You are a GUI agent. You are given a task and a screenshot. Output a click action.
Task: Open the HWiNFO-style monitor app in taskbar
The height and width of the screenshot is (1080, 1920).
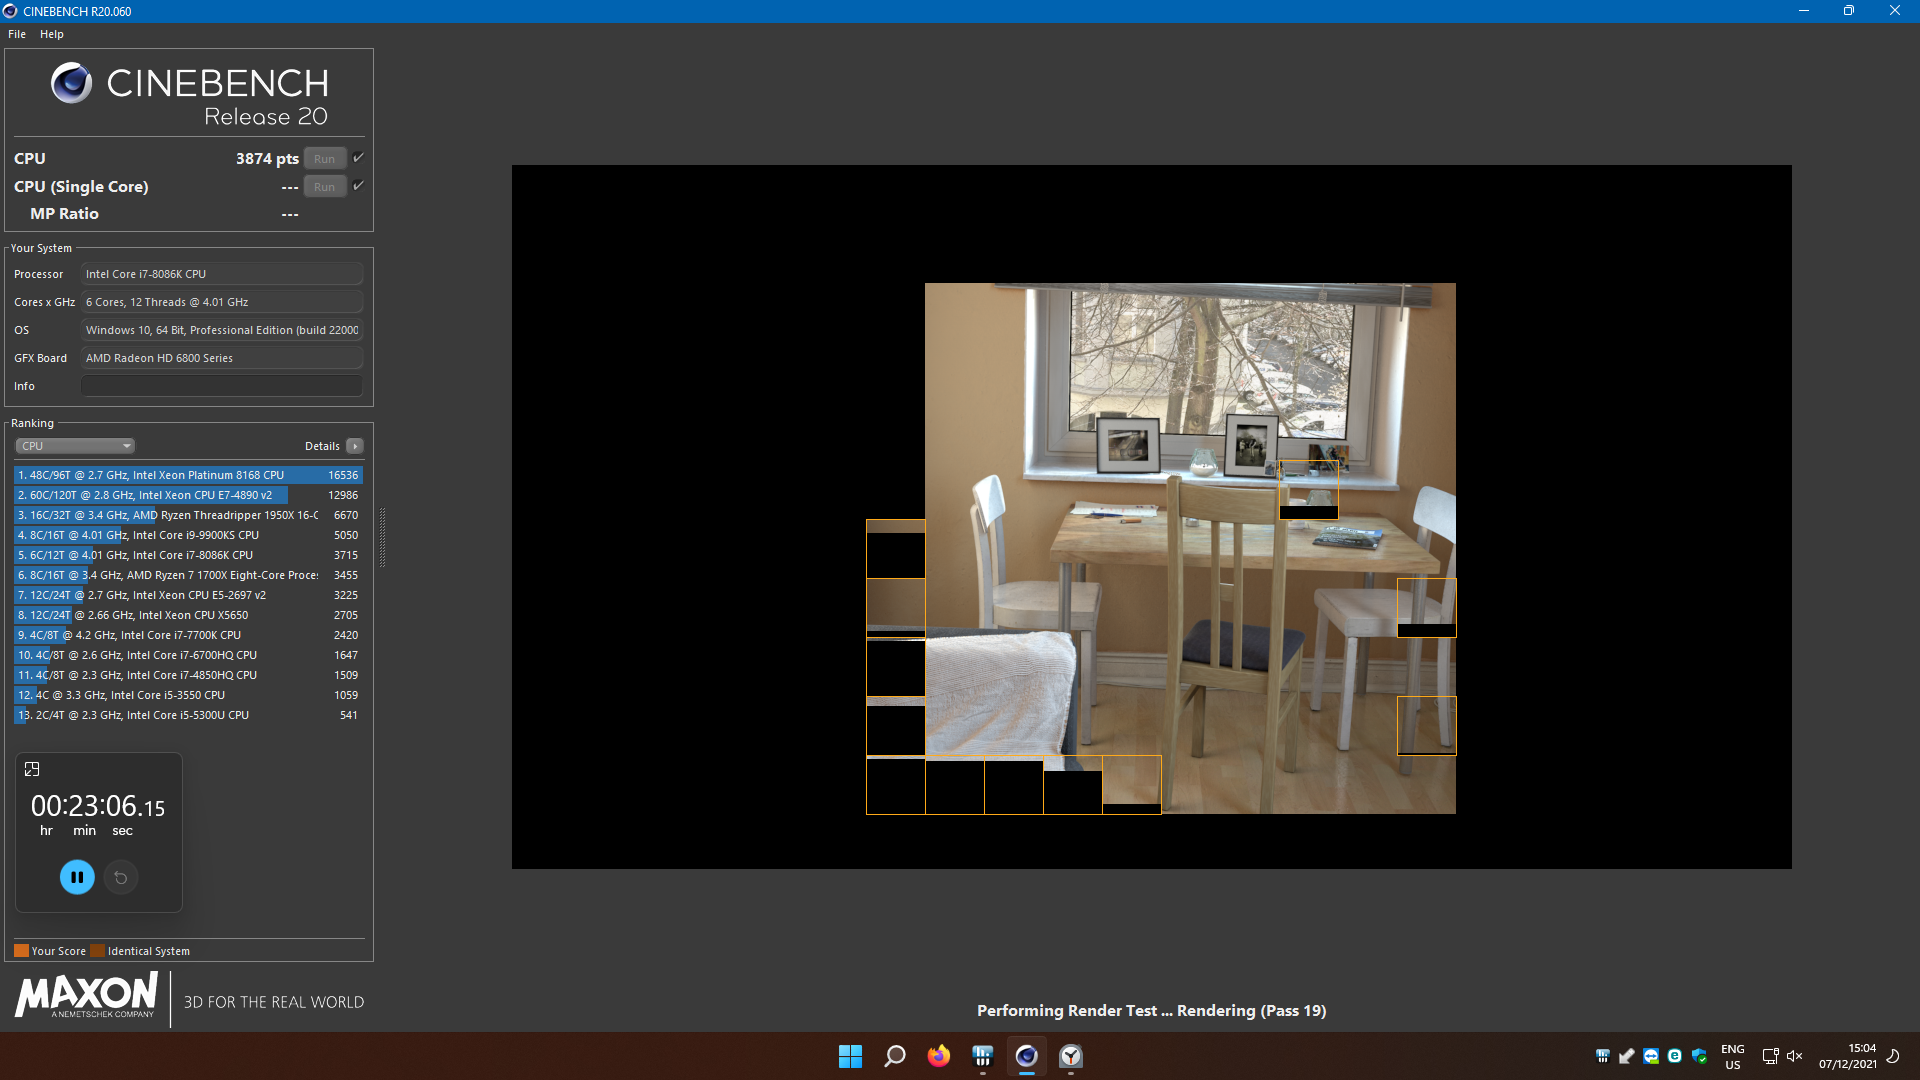(x=983, y=1056)
